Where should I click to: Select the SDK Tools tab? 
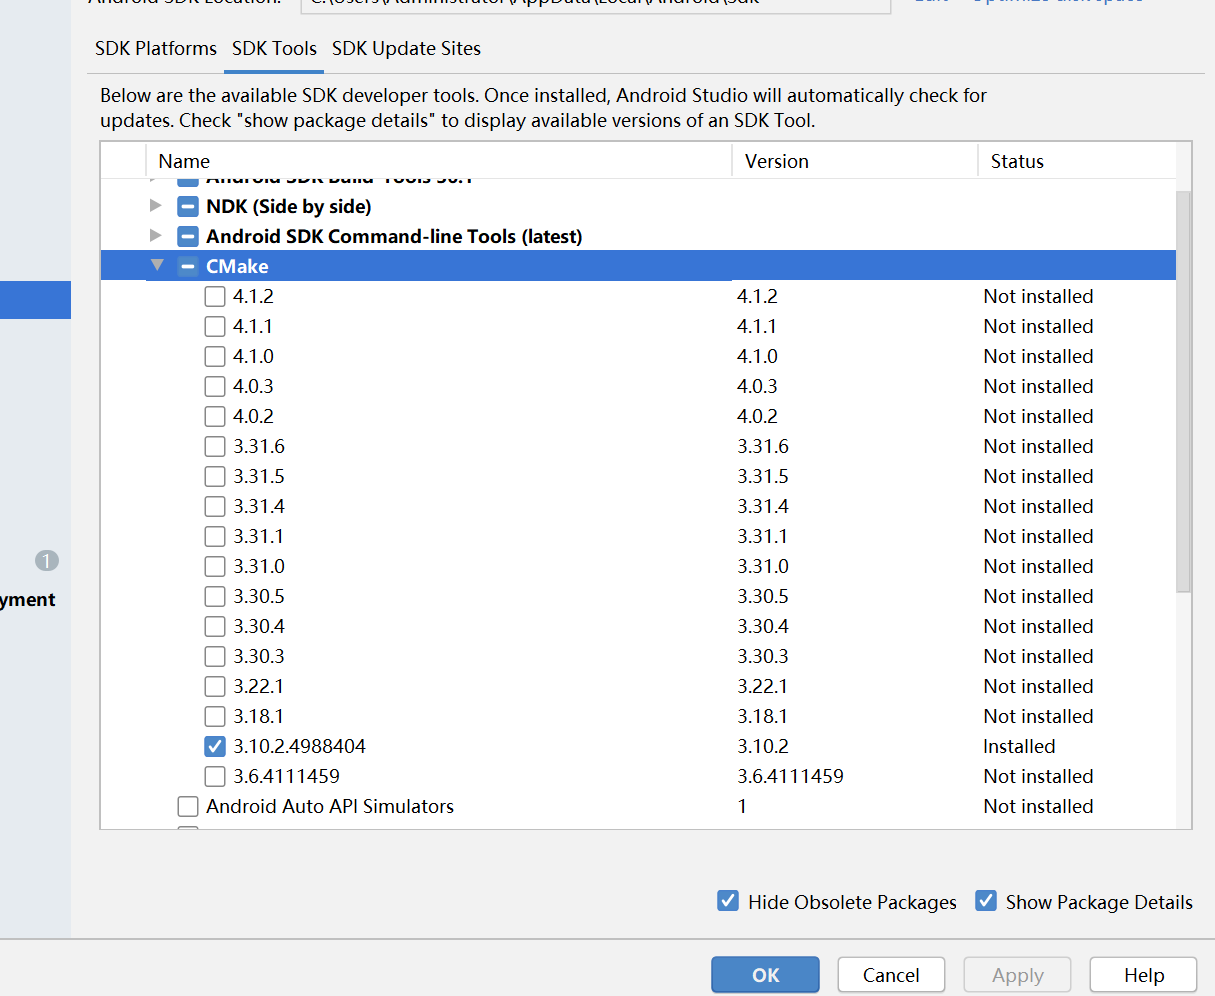click(274, 48)
